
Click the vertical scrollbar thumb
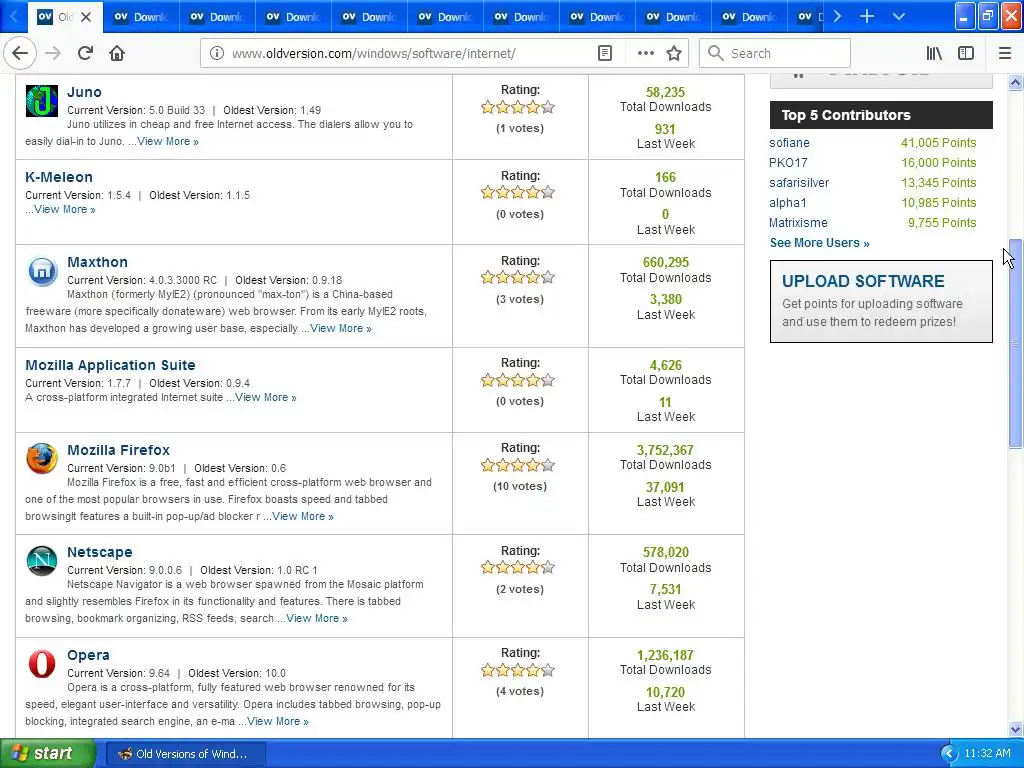point(1015,344)
